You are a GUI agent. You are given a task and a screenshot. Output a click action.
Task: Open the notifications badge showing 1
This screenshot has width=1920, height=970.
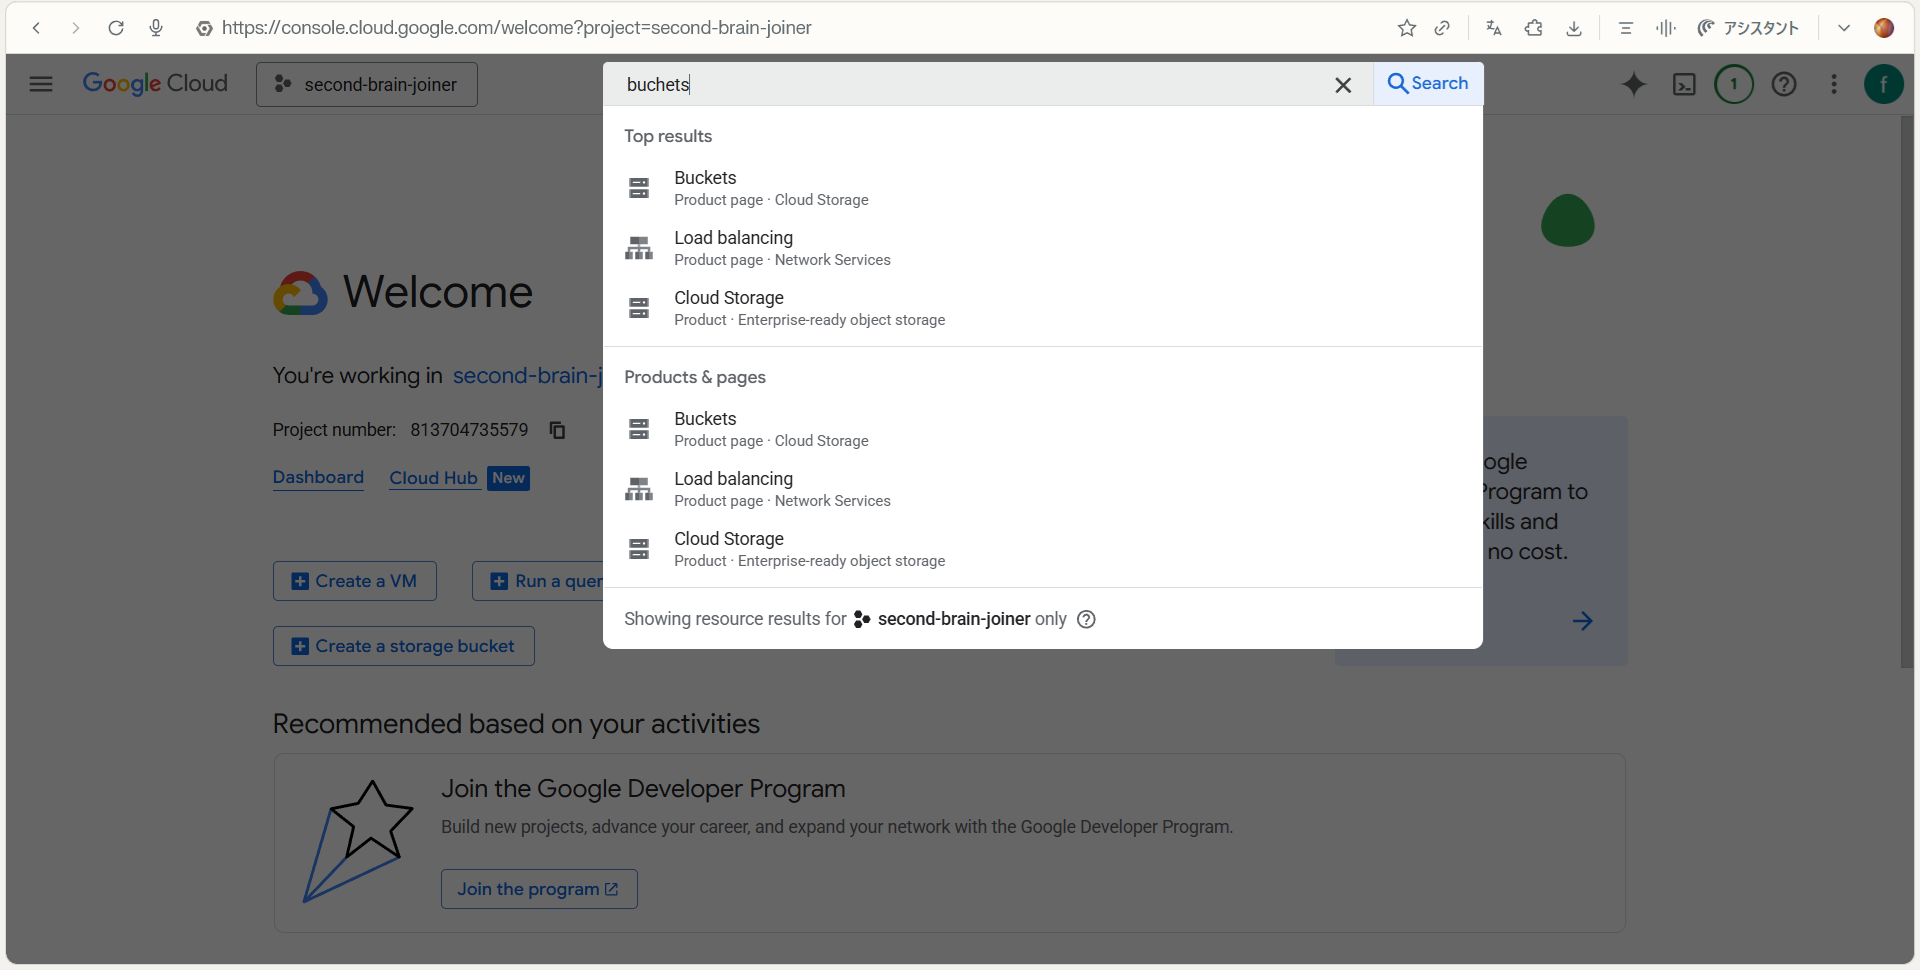1734,84
